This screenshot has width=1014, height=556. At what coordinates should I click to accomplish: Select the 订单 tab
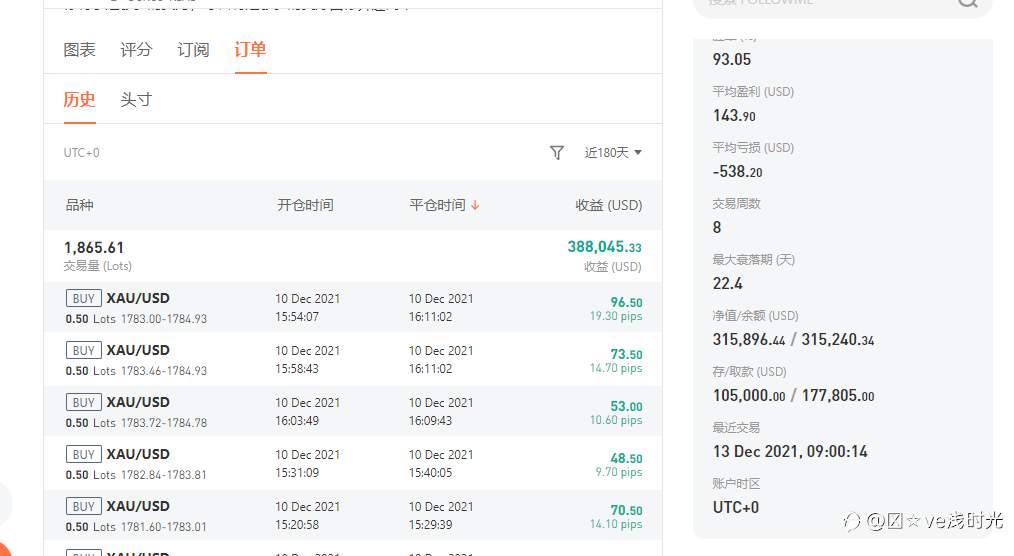250,49
